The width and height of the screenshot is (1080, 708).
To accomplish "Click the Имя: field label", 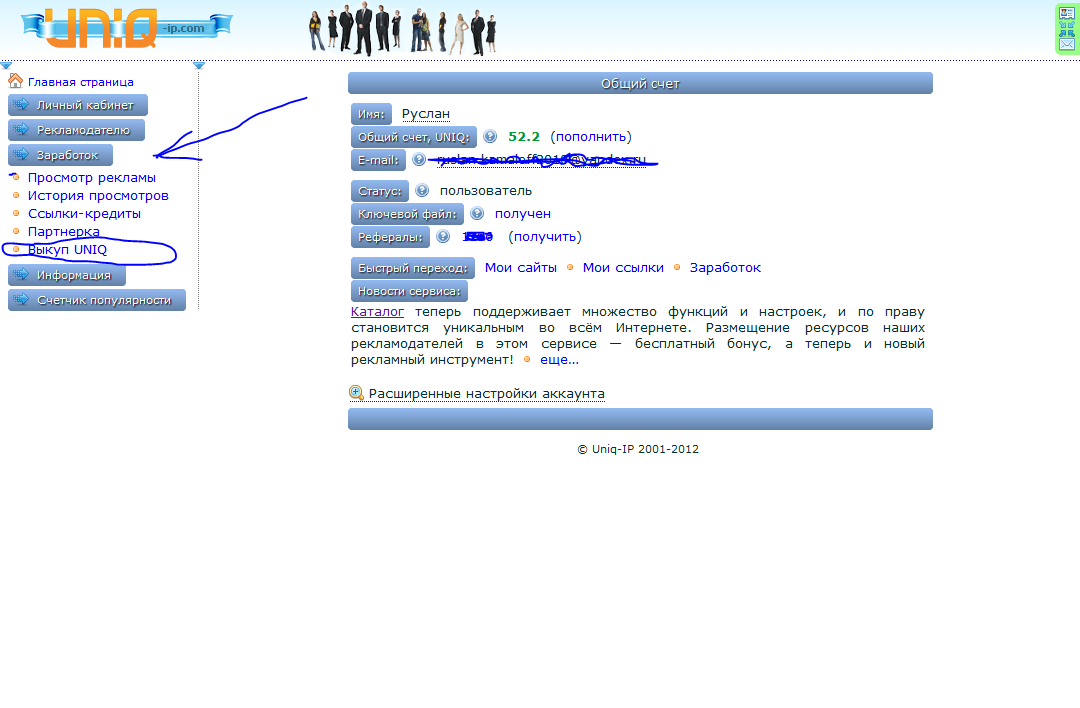I will [x=371, y=114].
